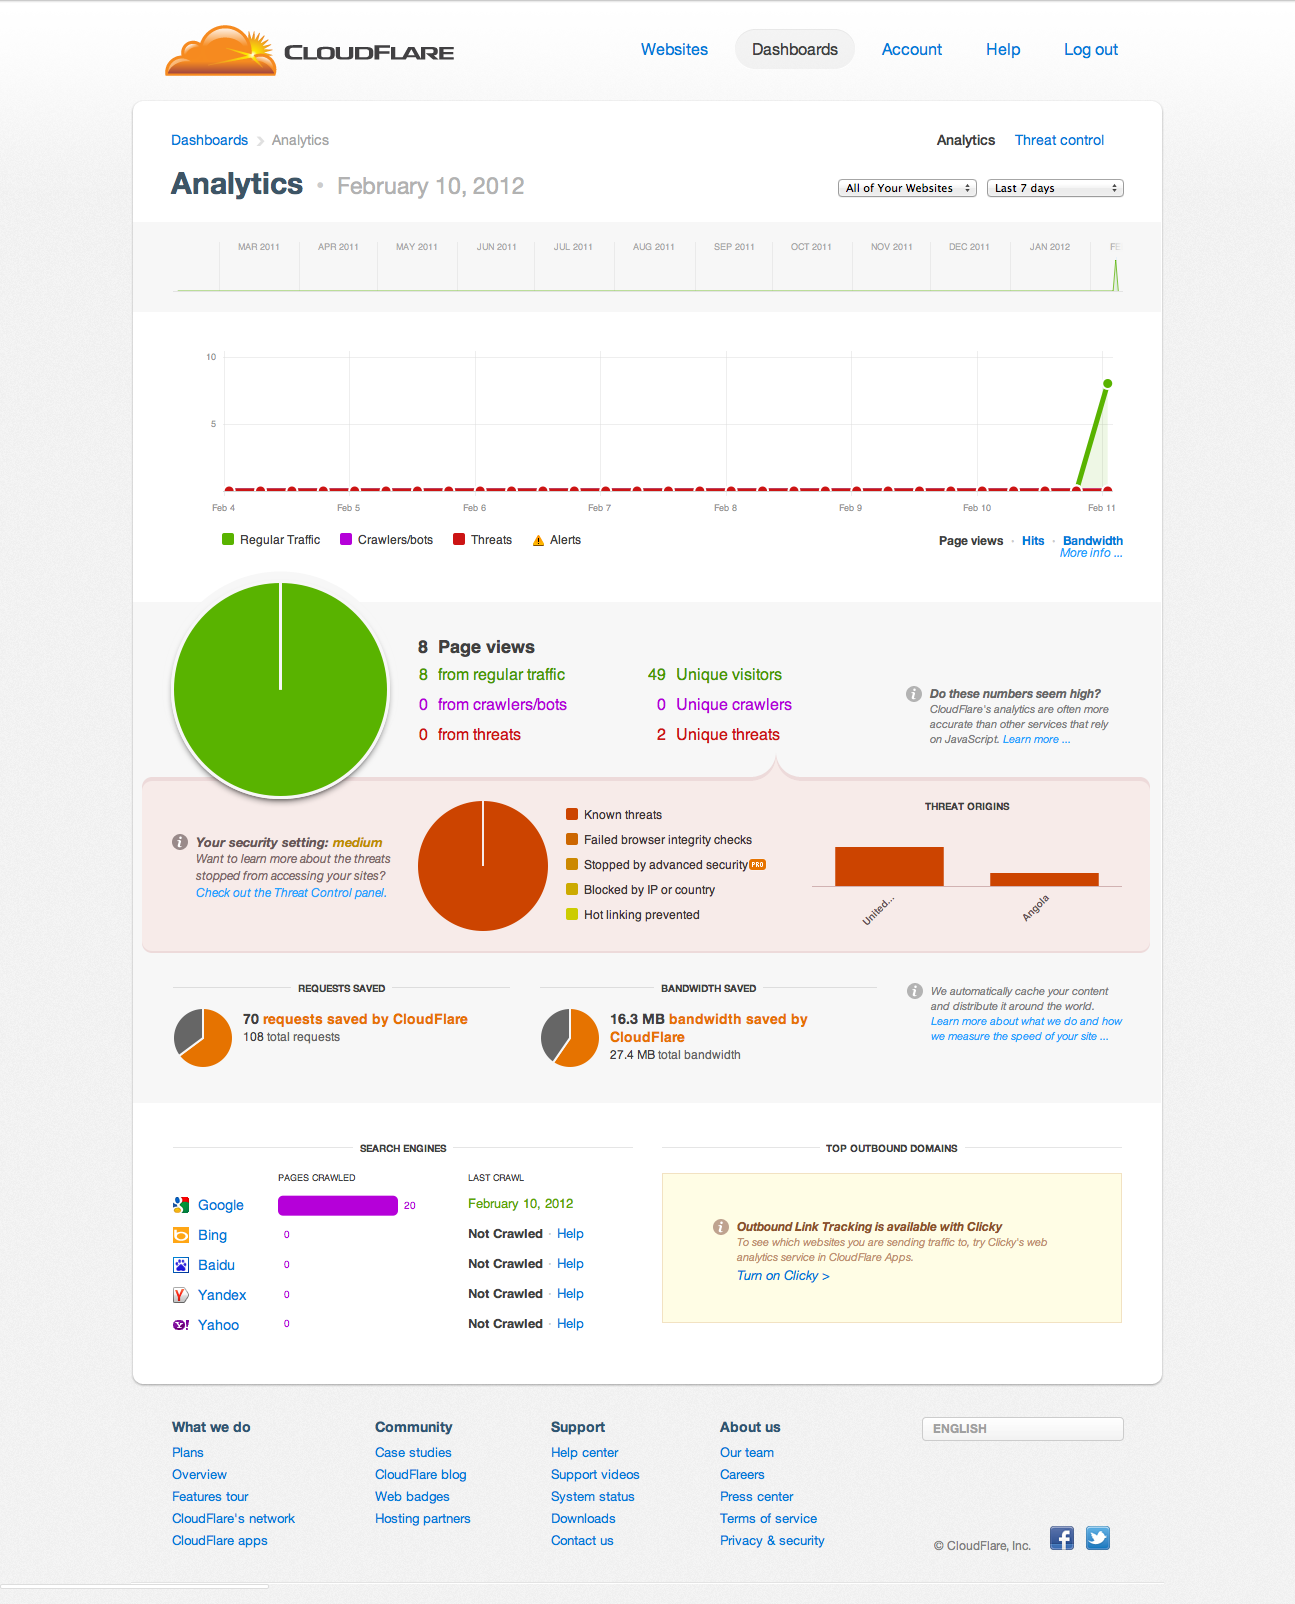Open Plans in footer
Image resolution: width=1295 pixels, height=1604 pixels.
(x=188, y=1452)
